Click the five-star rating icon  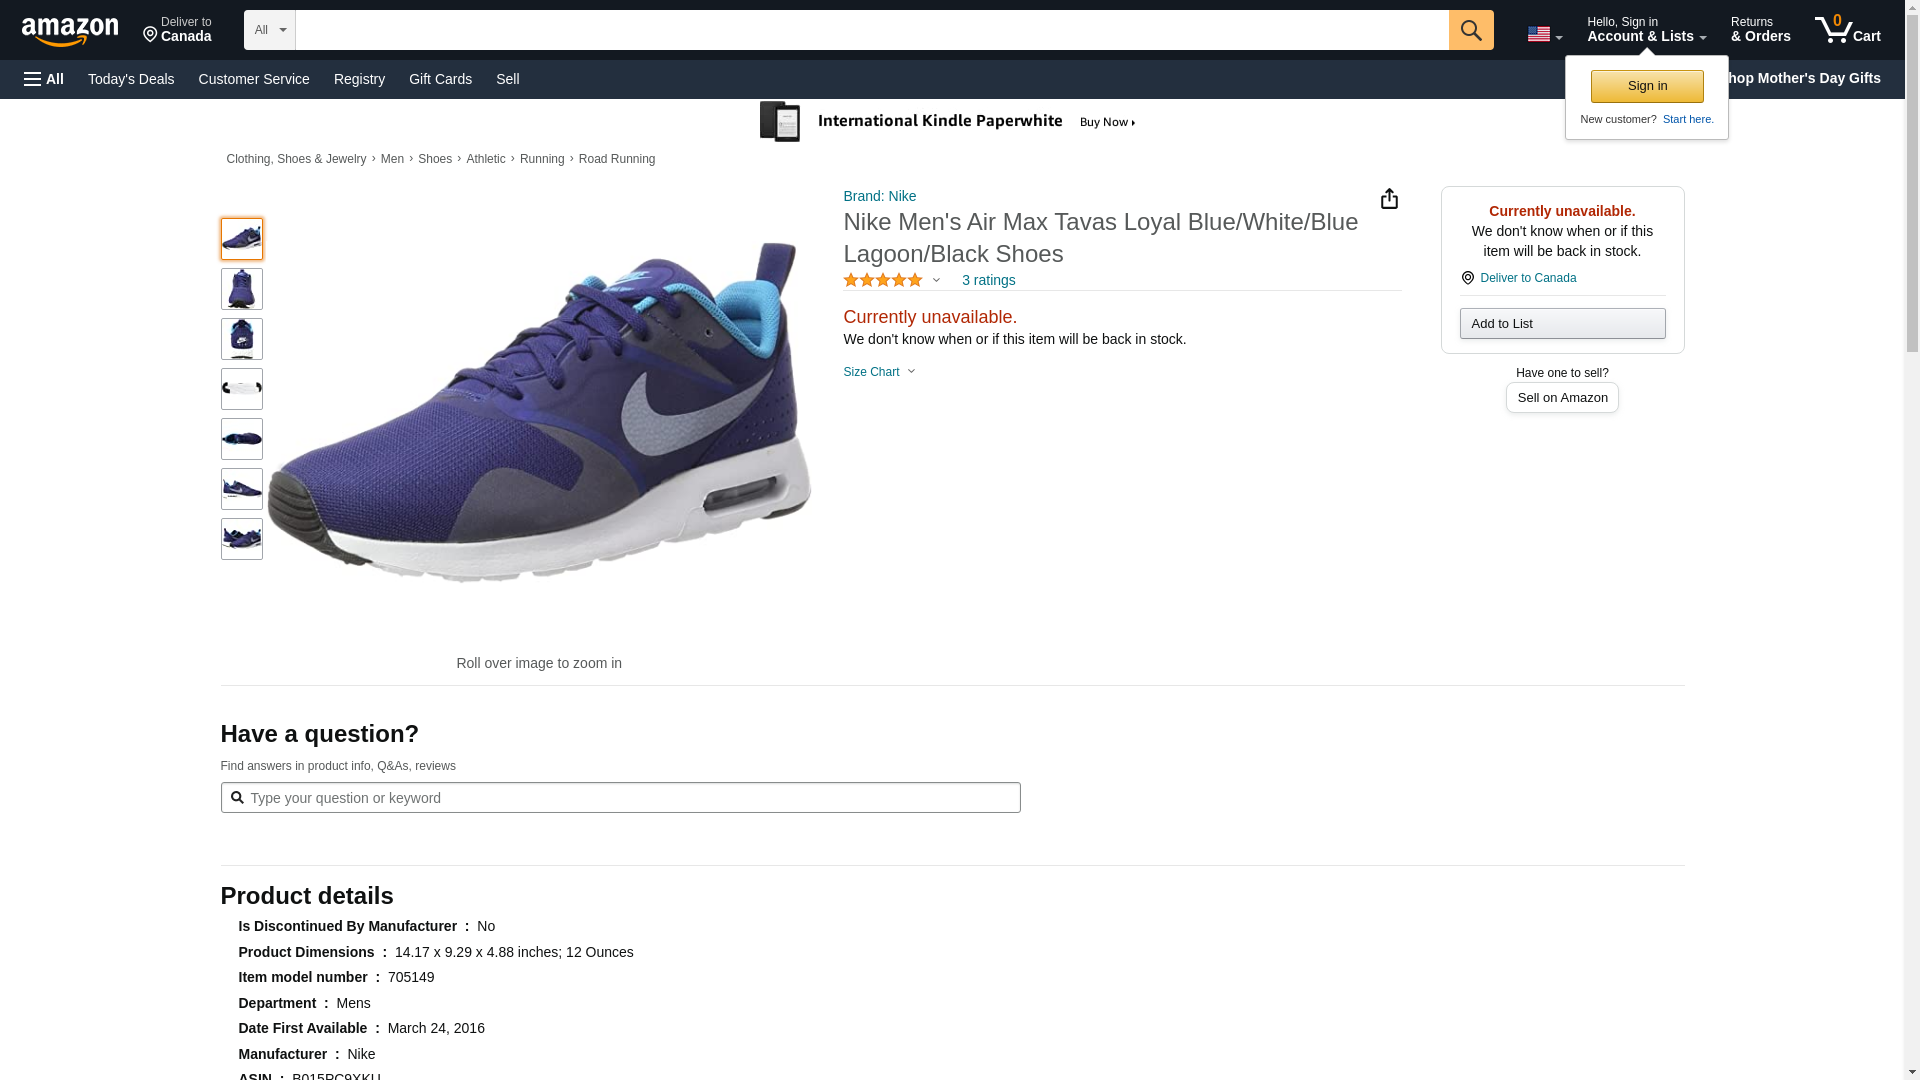coord(883,281)
